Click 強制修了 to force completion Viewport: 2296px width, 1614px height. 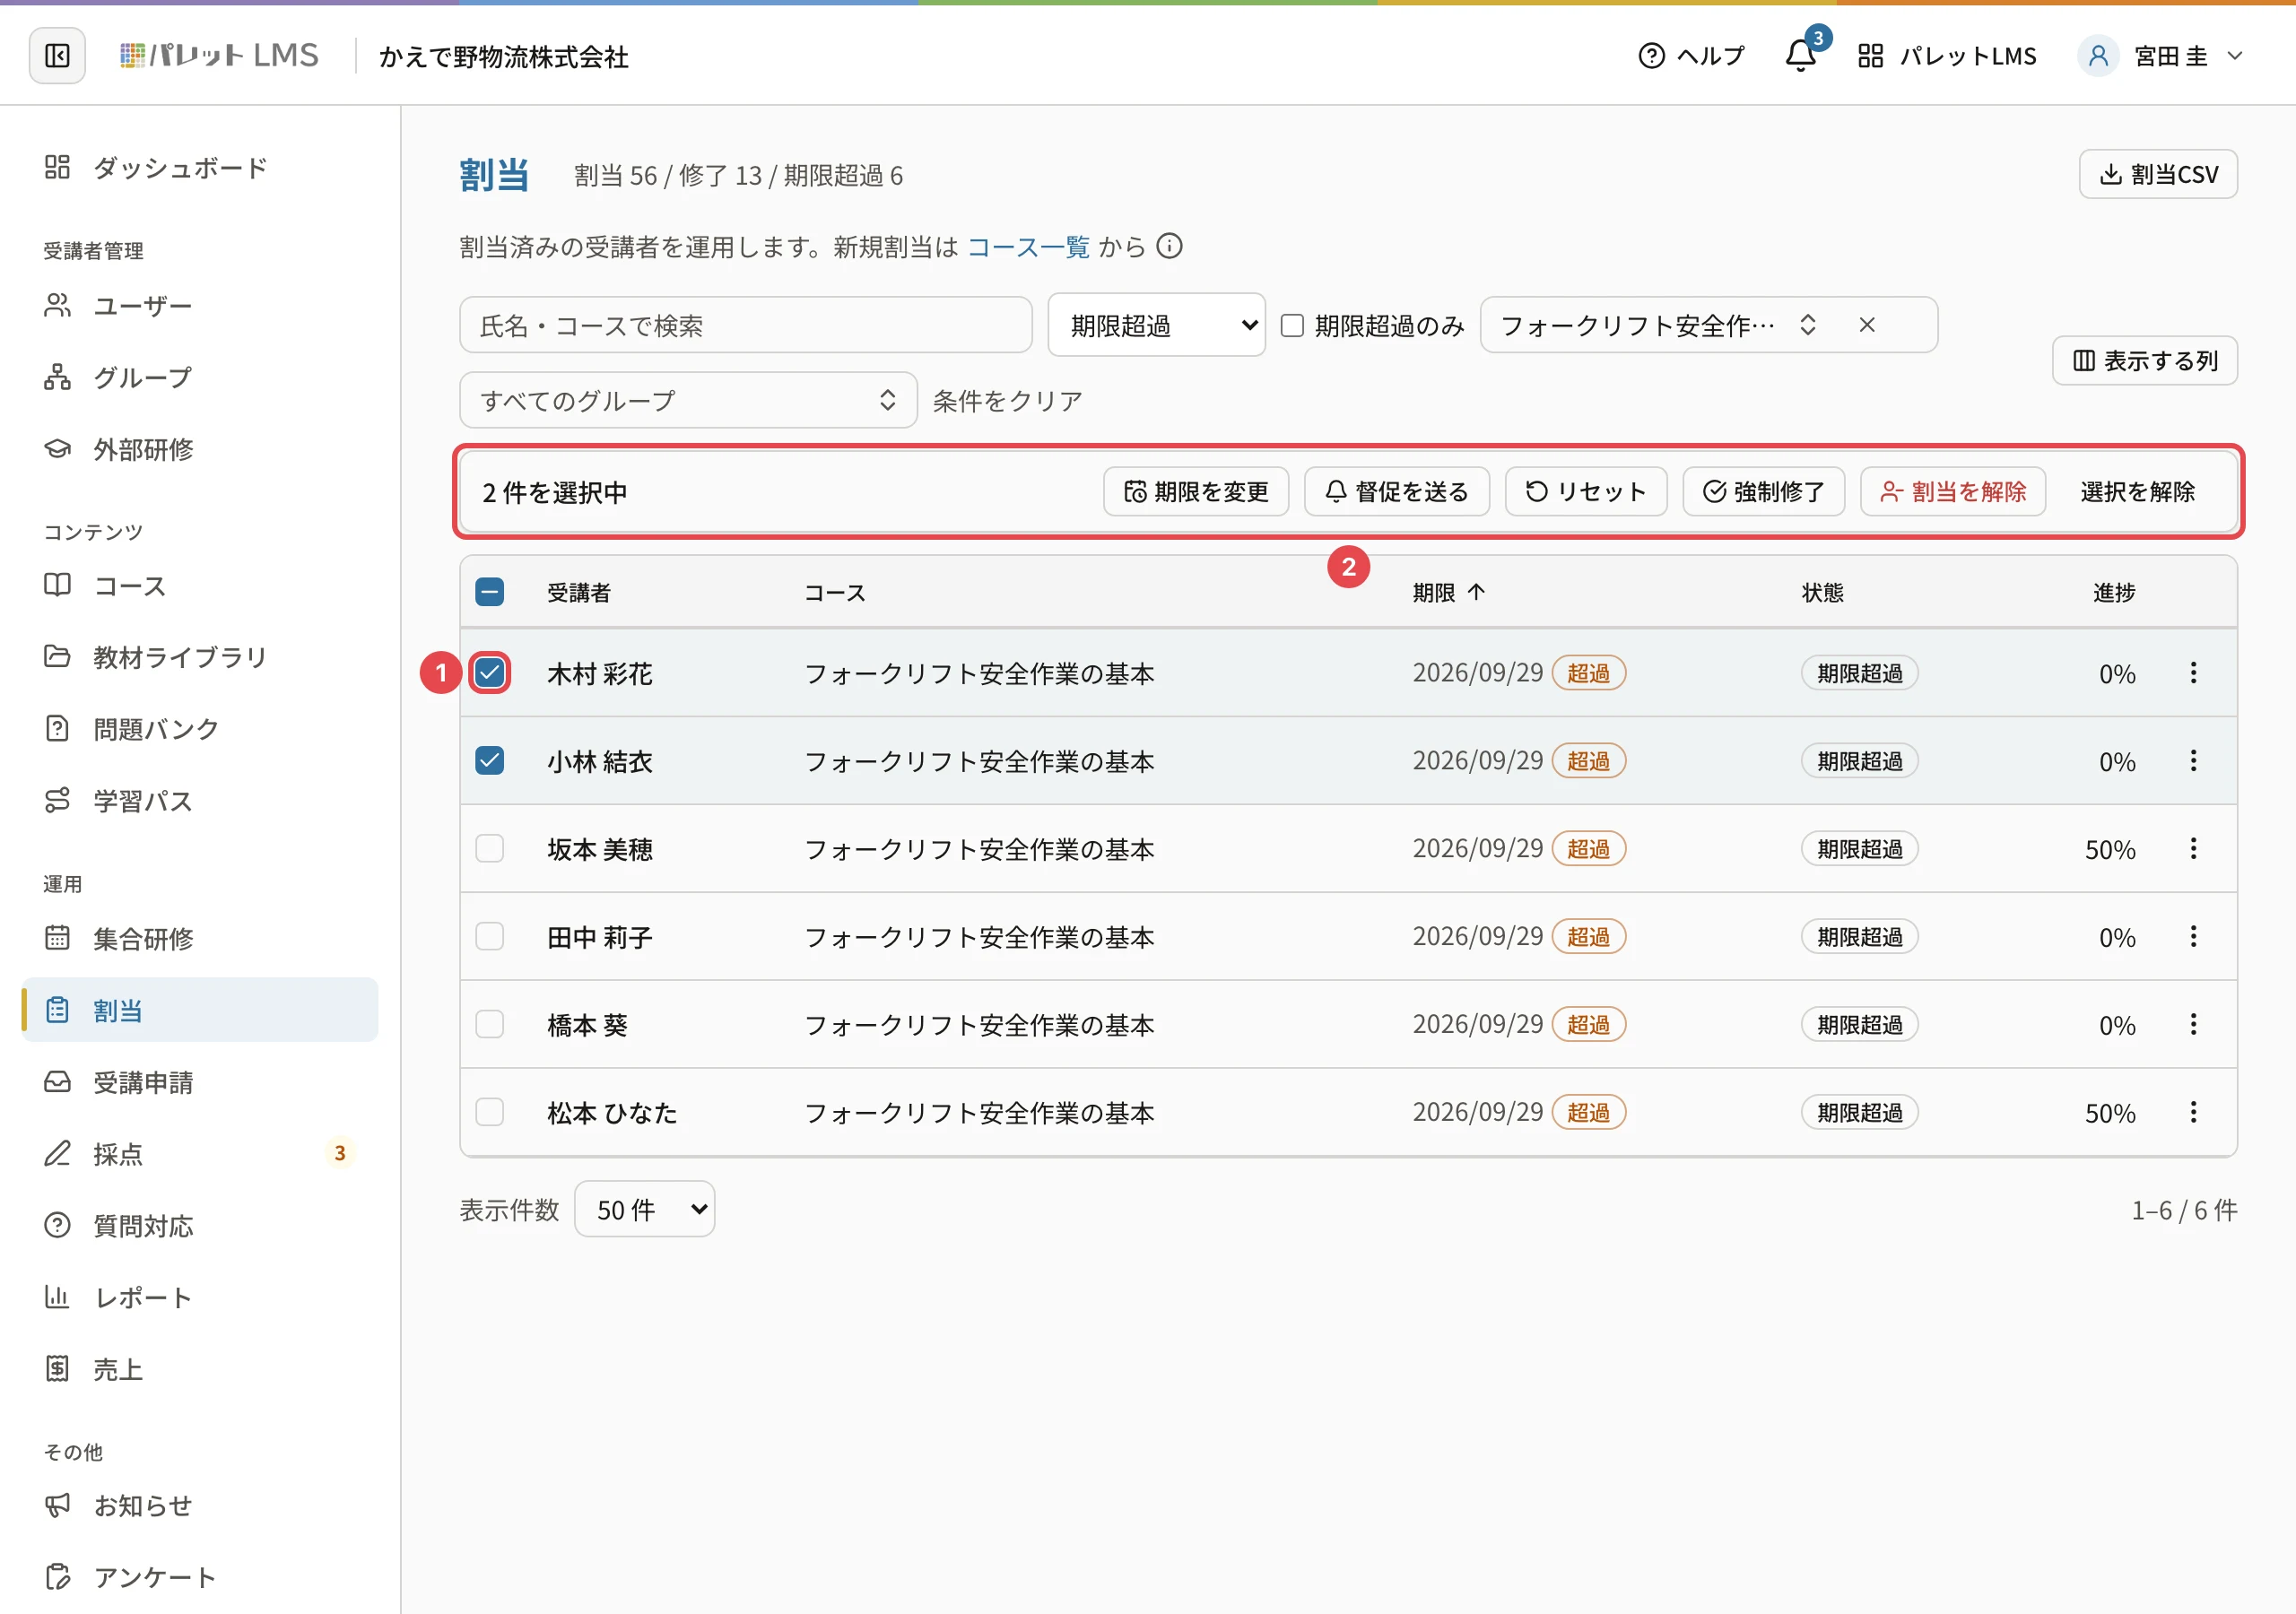click(1763, 492)
